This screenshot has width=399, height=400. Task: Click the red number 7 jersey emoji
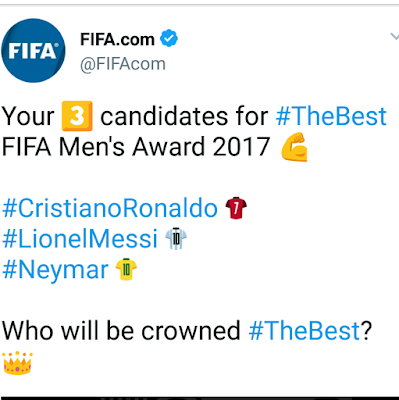point(236,208)
